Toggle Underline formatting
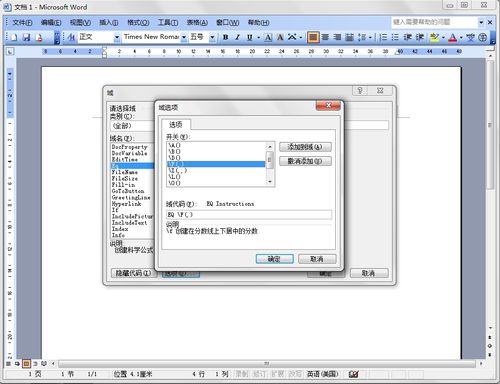 point(250,37)
